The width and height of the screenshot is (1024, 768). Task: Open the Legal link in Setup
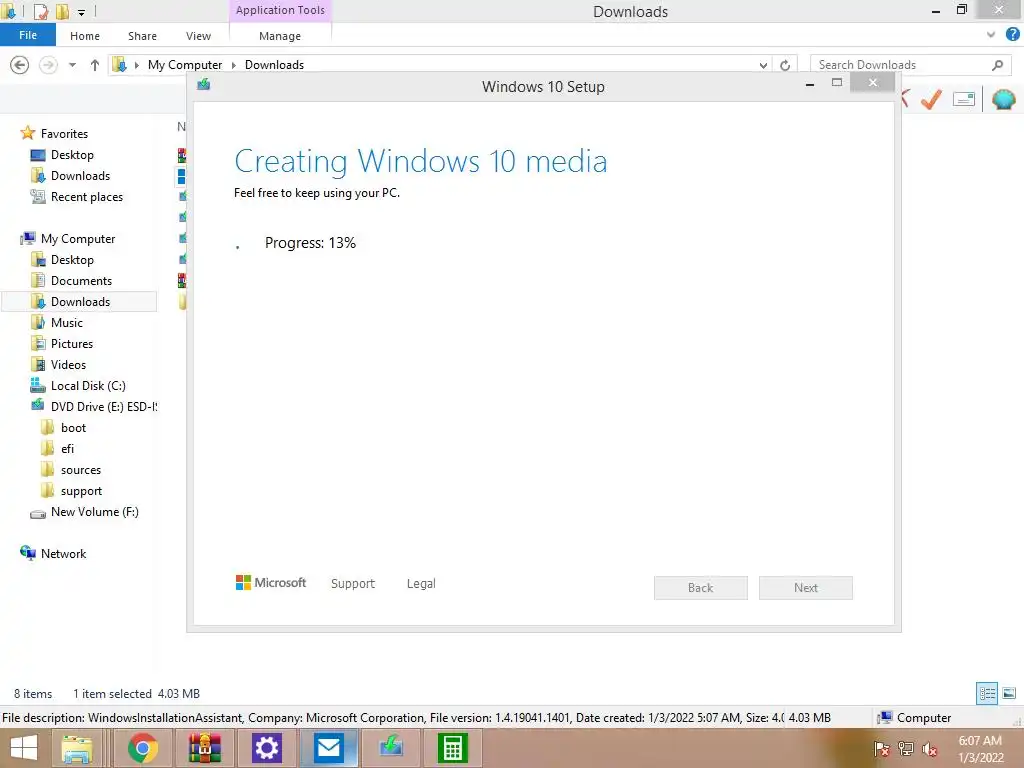(421, 583)
